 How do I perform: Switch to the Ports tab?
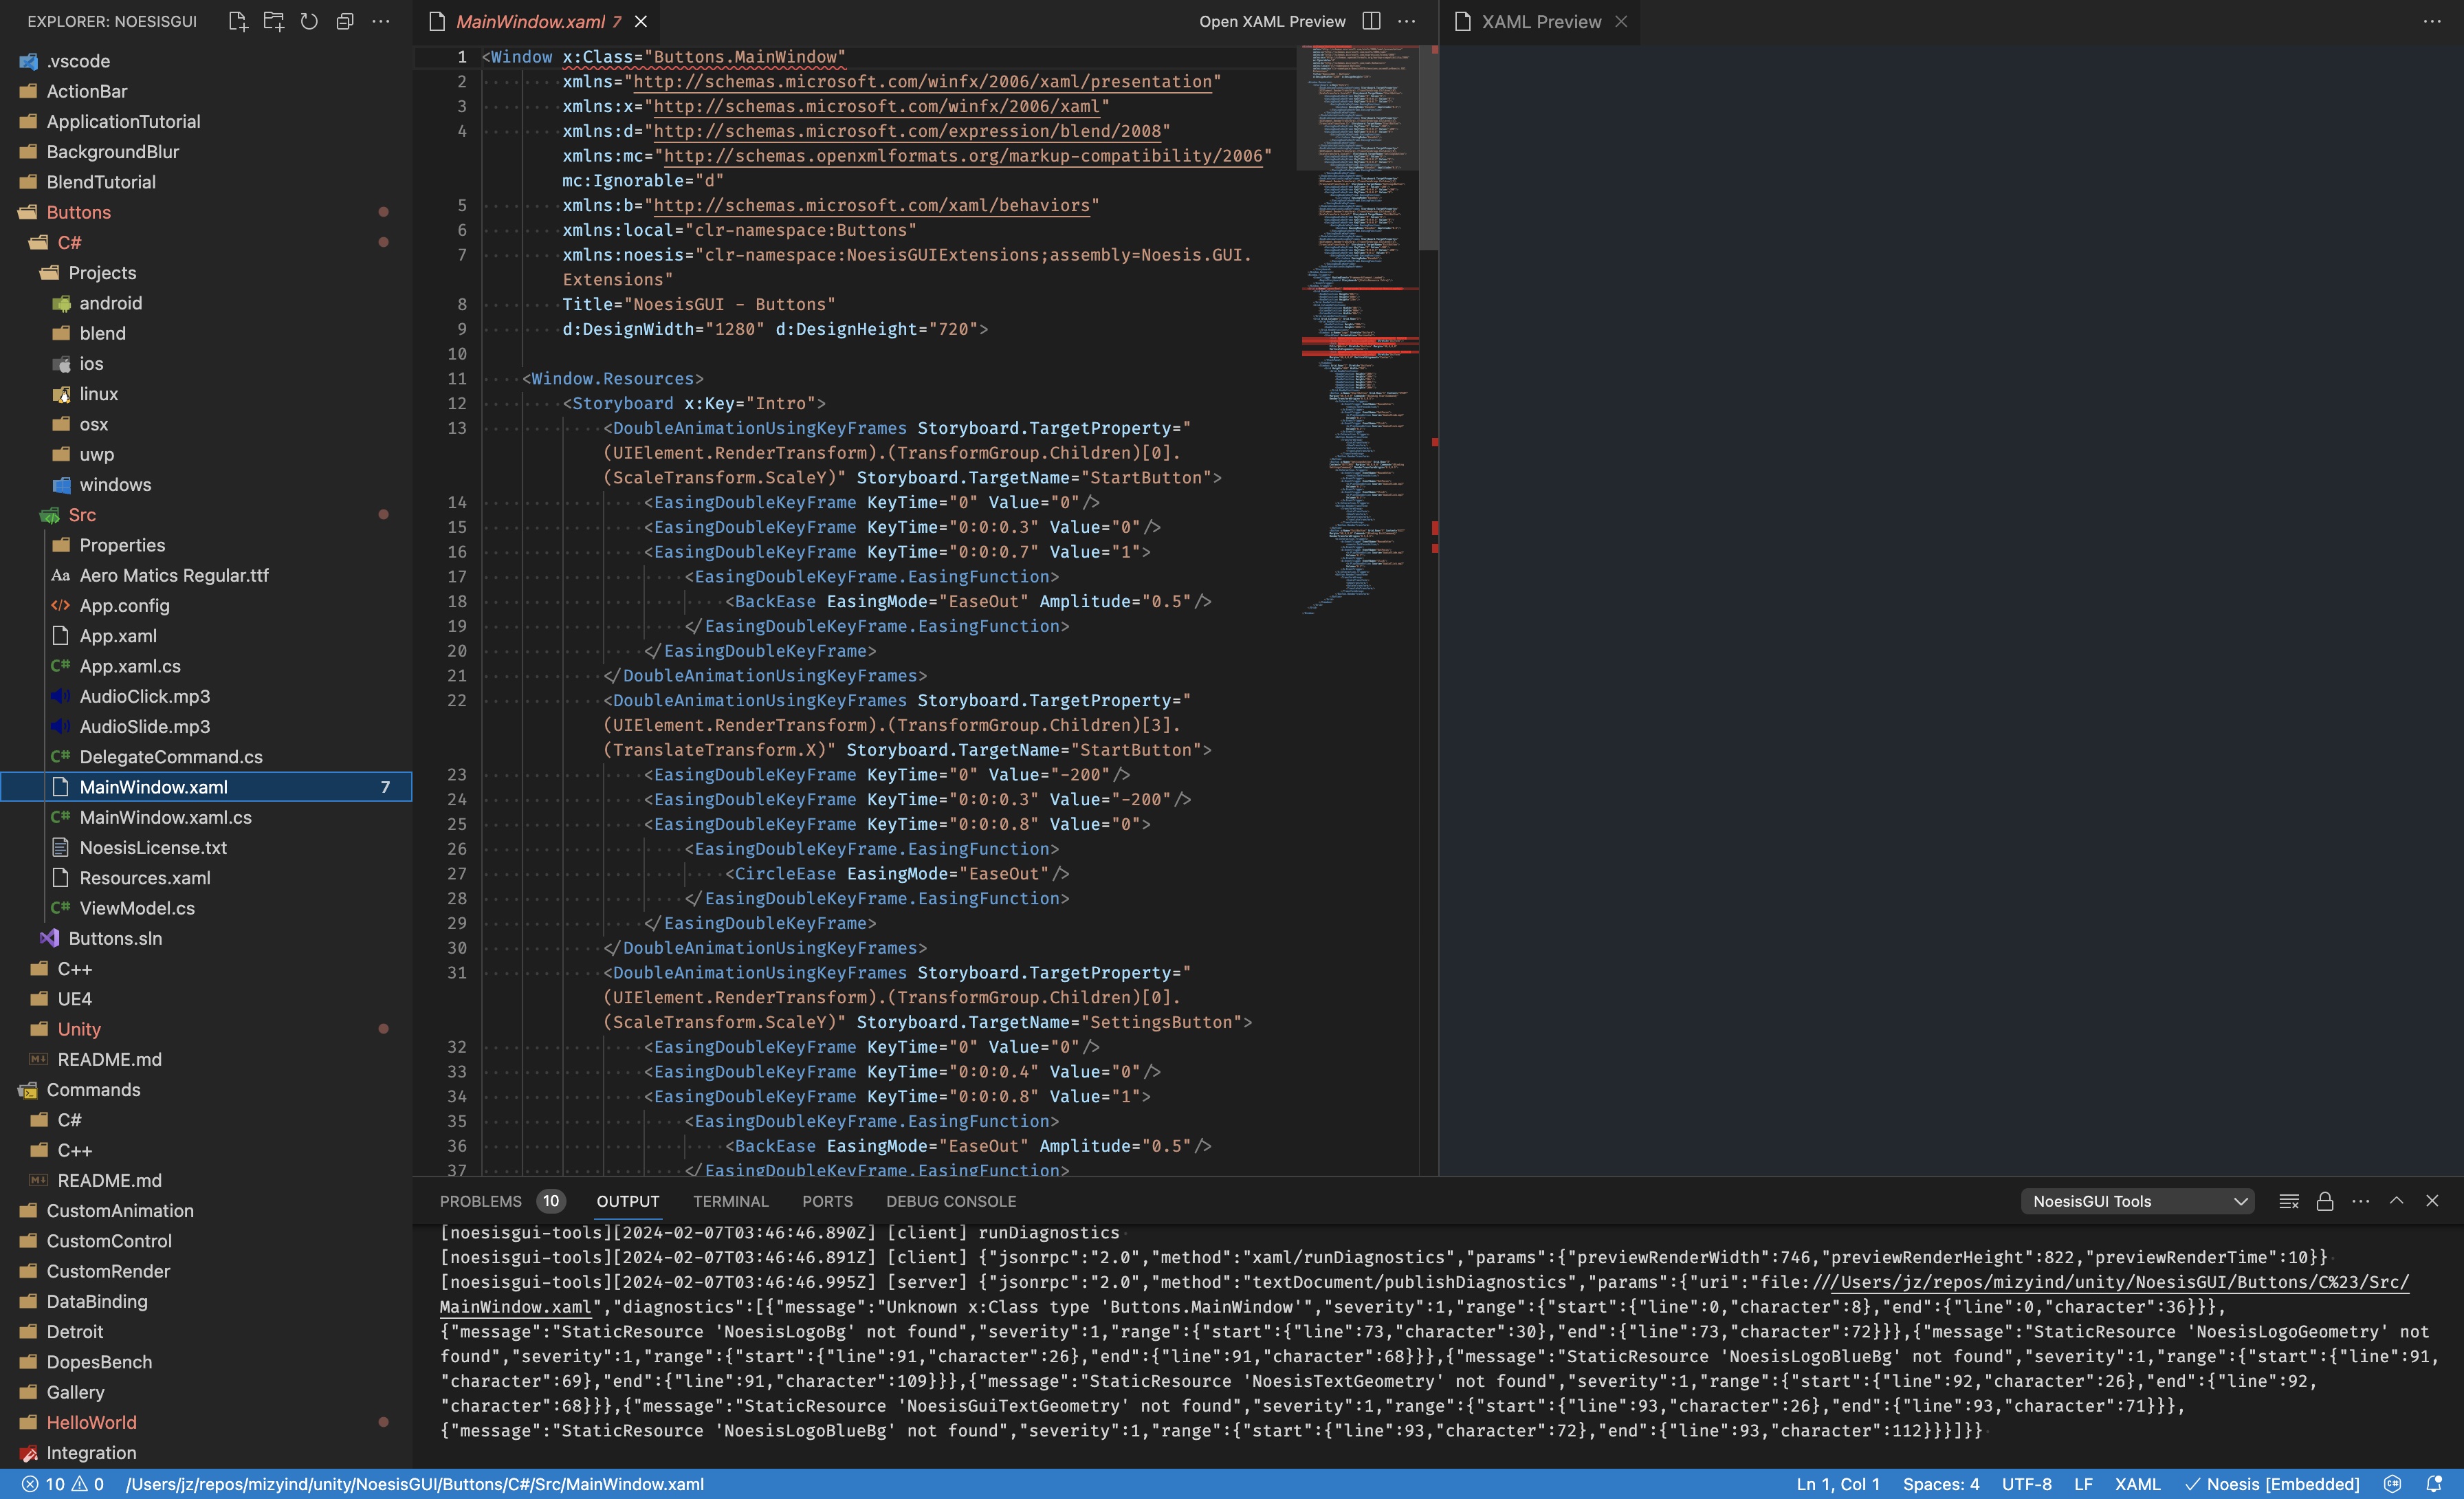(x=827, y=1201)
